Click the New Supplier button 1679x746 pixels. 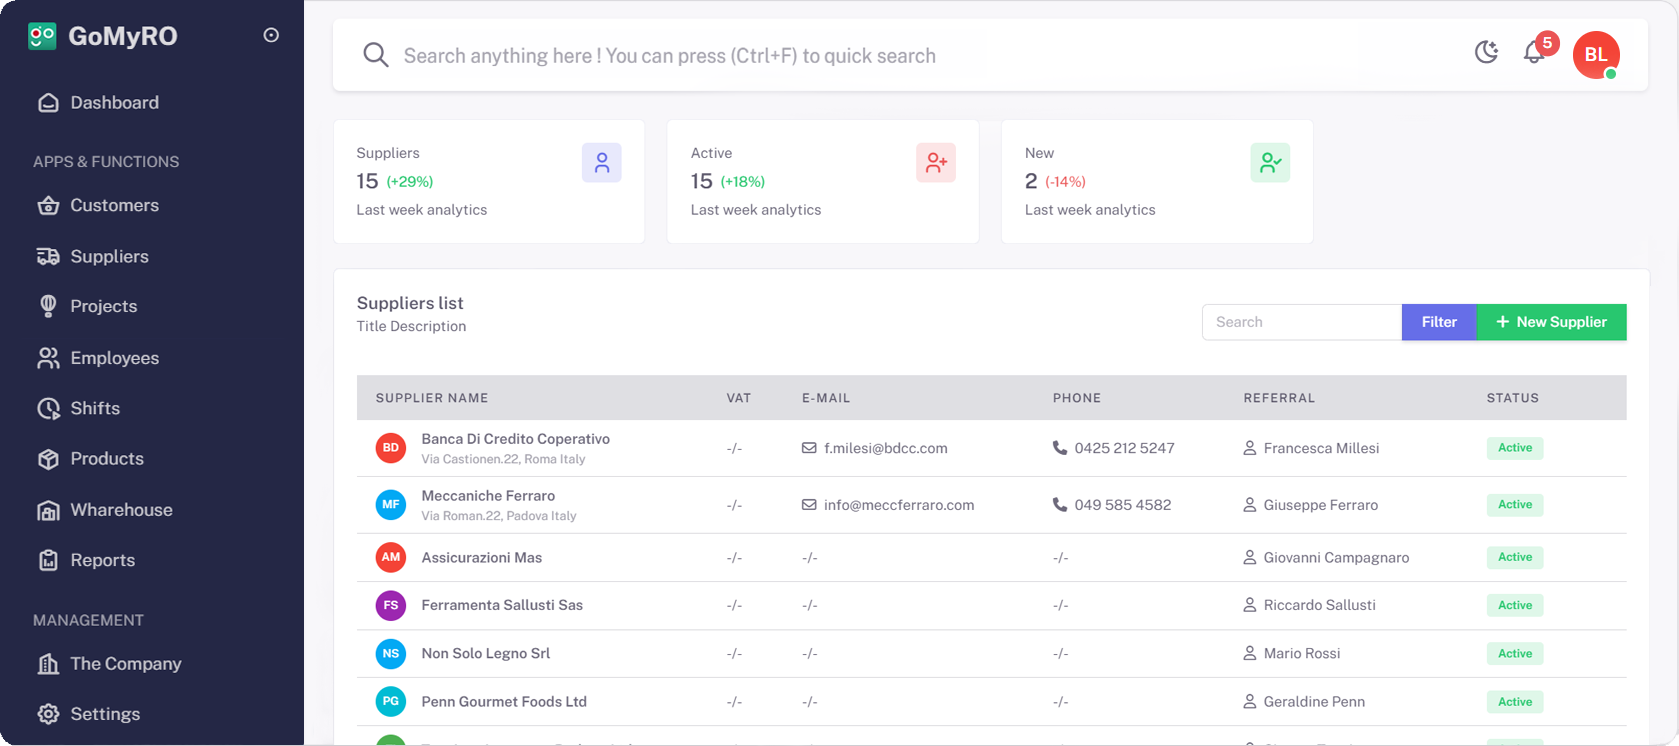[1551, 322]
